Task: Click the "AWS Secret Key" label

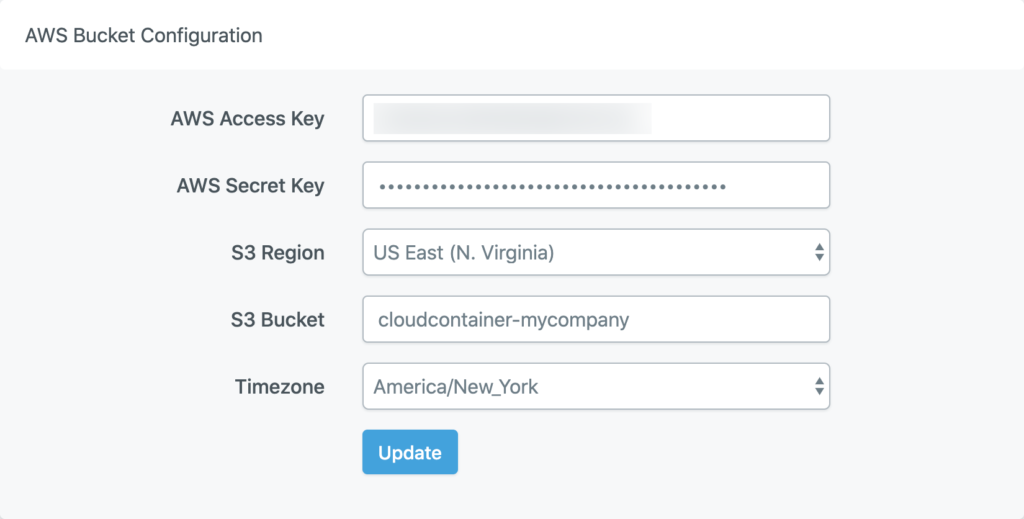Action: pos(250,185)
